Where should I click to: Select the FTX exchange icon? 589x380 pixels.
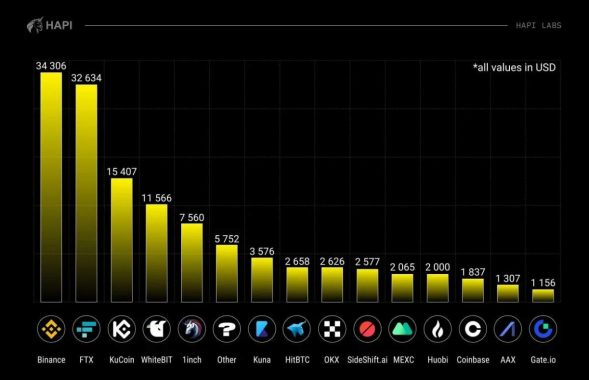pyautogui.click(x=86, y=329)
